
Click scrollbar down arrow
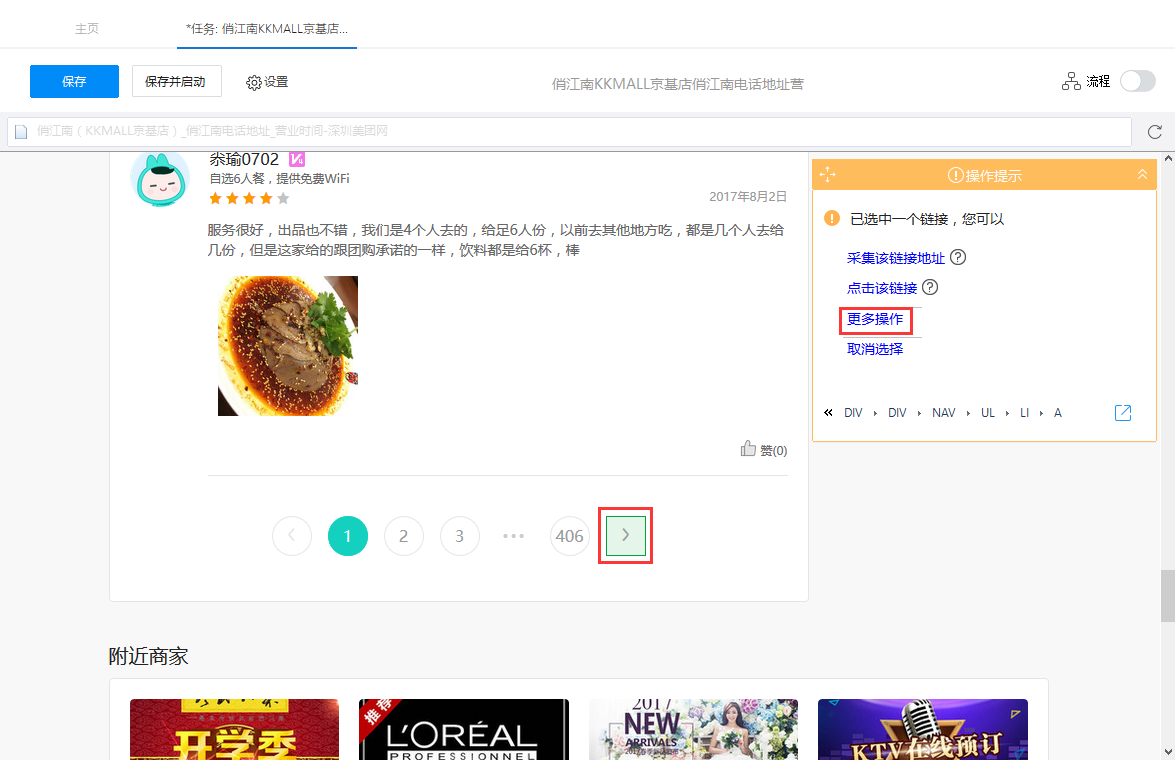(x=1168, y=752)
